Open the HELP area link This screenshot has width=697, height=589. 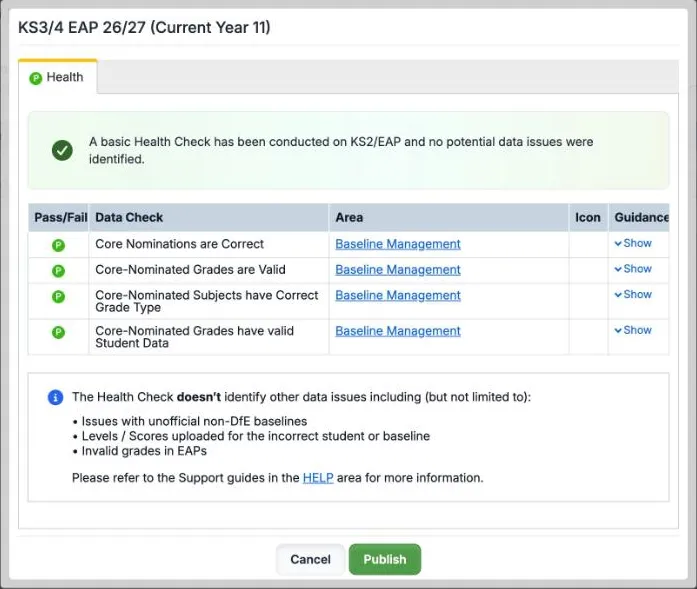[x=318, y=478]
